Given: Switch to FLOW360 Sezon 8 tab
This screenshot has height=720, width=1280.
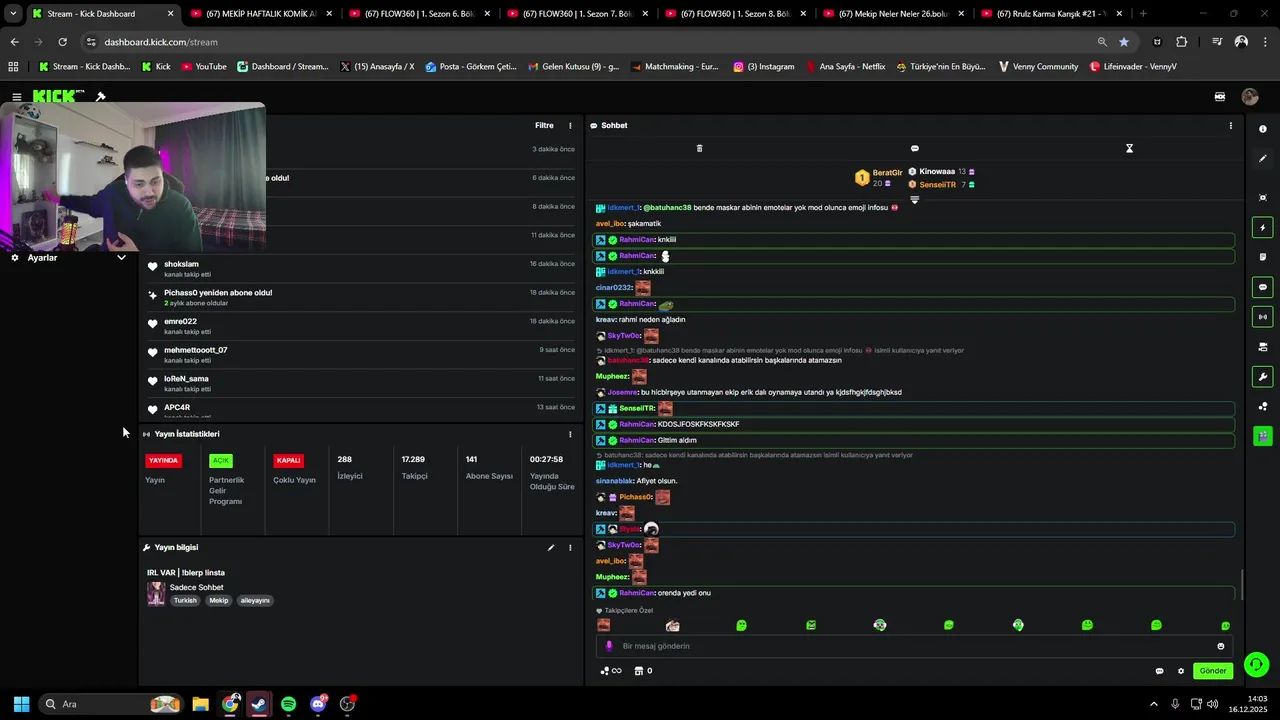Looking at the screenshot, I should pos(734,14).
